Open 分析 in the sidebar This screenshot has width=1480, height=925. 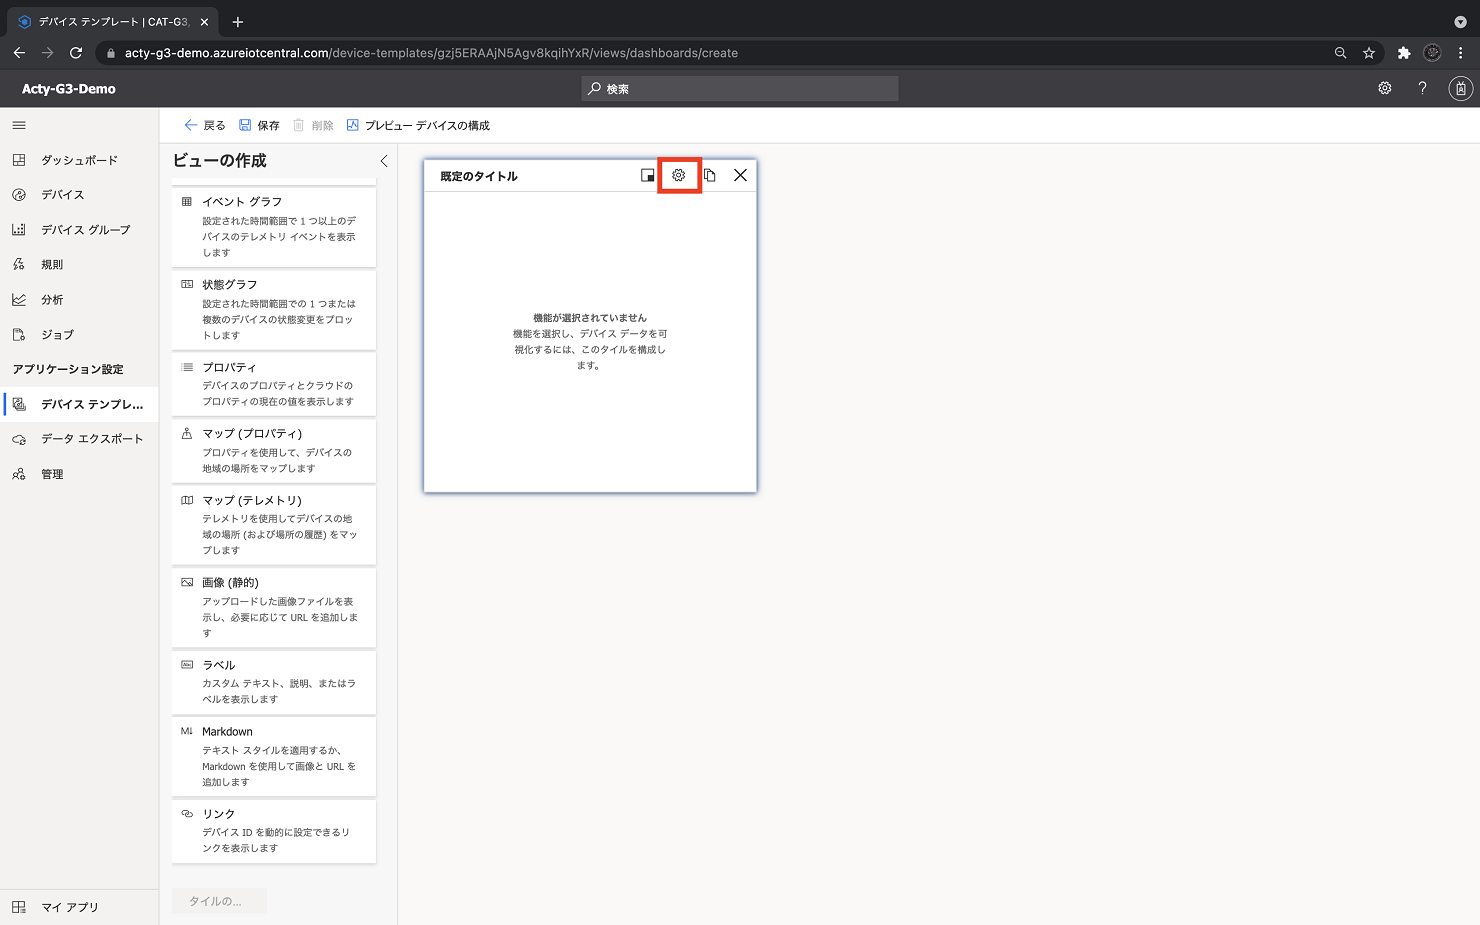coord(79,300)
